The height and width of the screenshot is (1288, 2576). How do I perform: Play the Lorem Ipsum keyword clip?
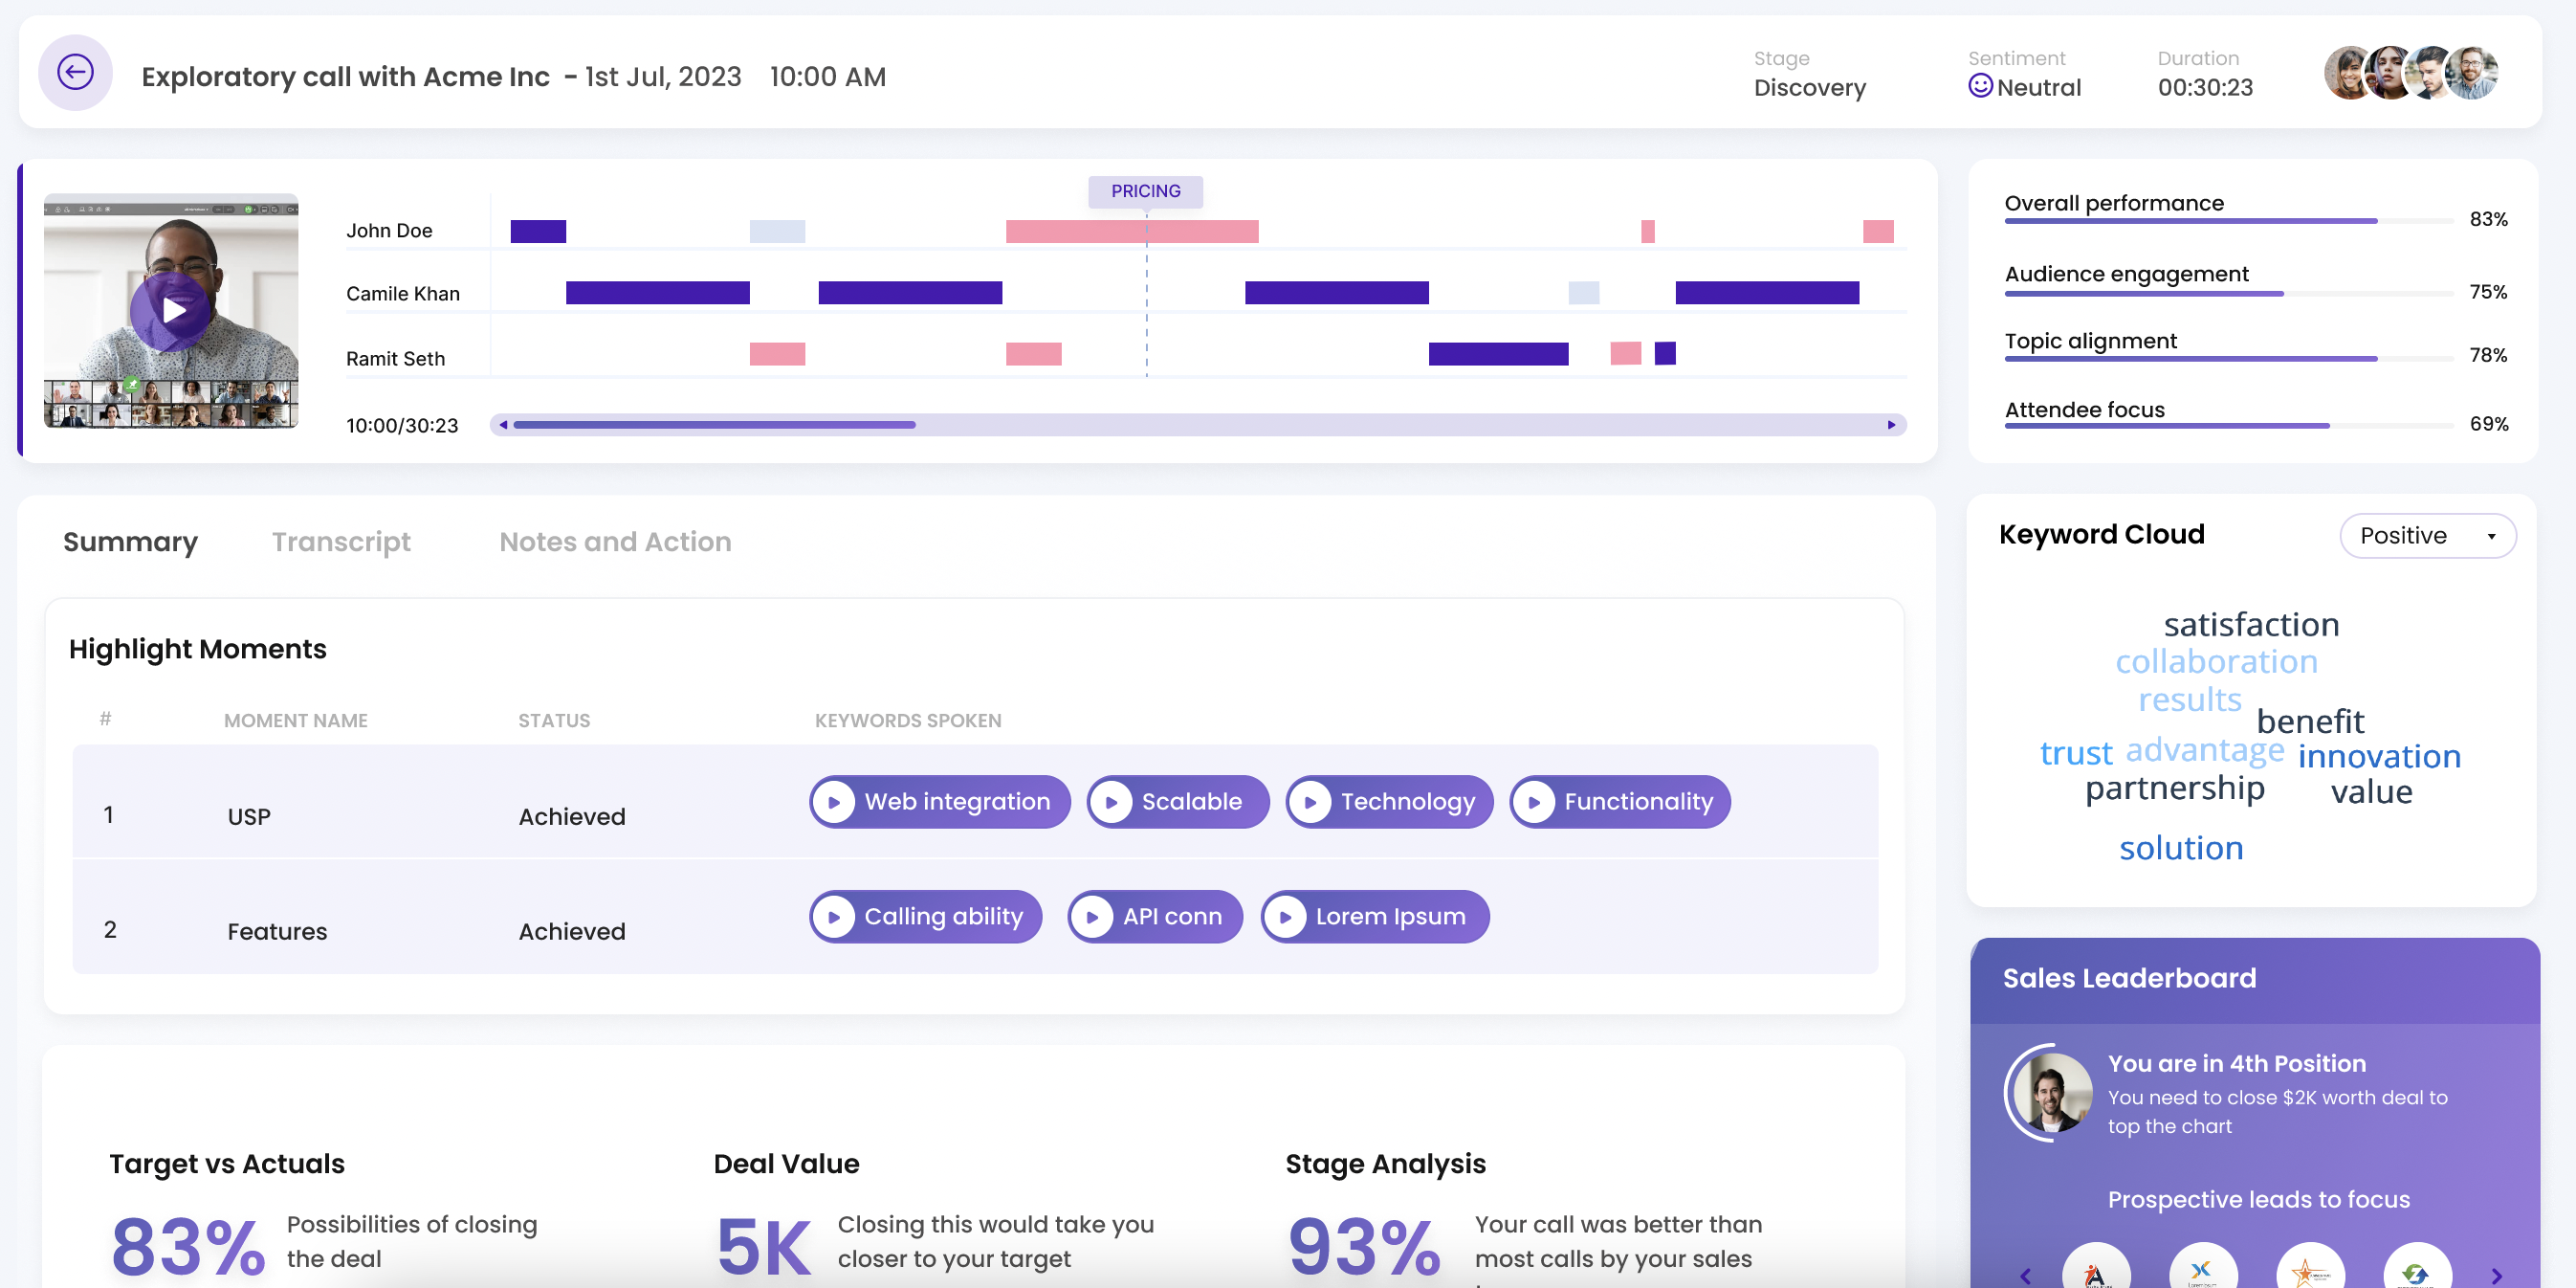[x=1286, y=917]
